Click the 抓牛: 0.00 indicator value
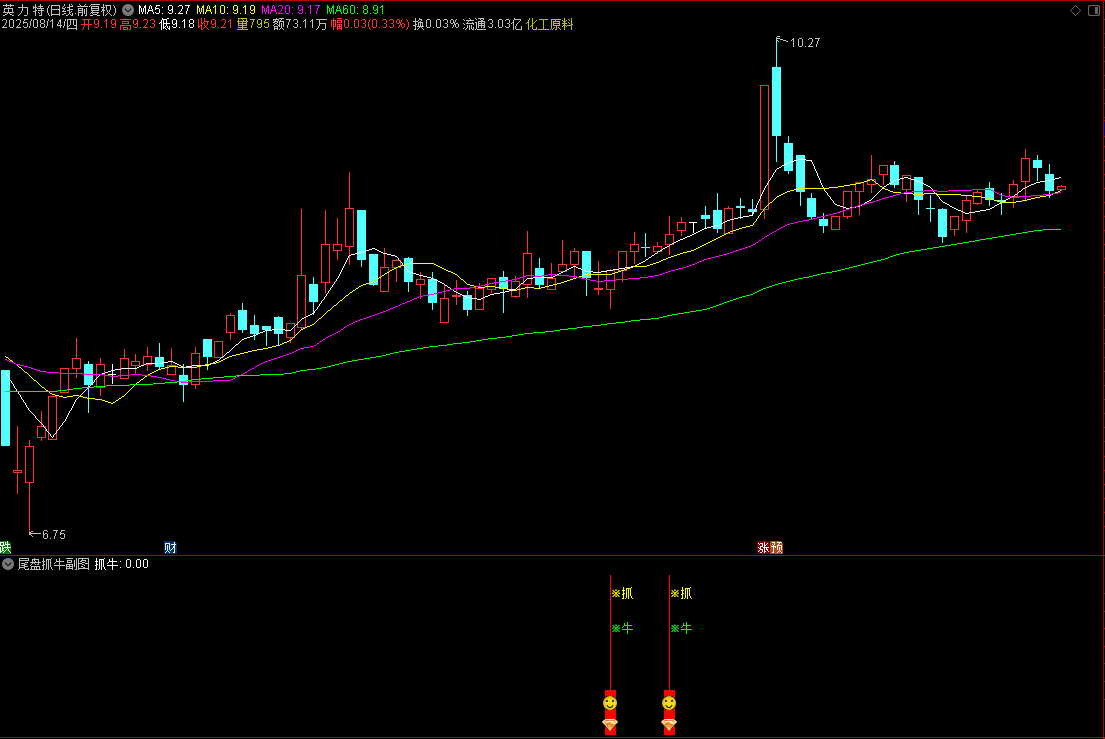 (121, 564)
